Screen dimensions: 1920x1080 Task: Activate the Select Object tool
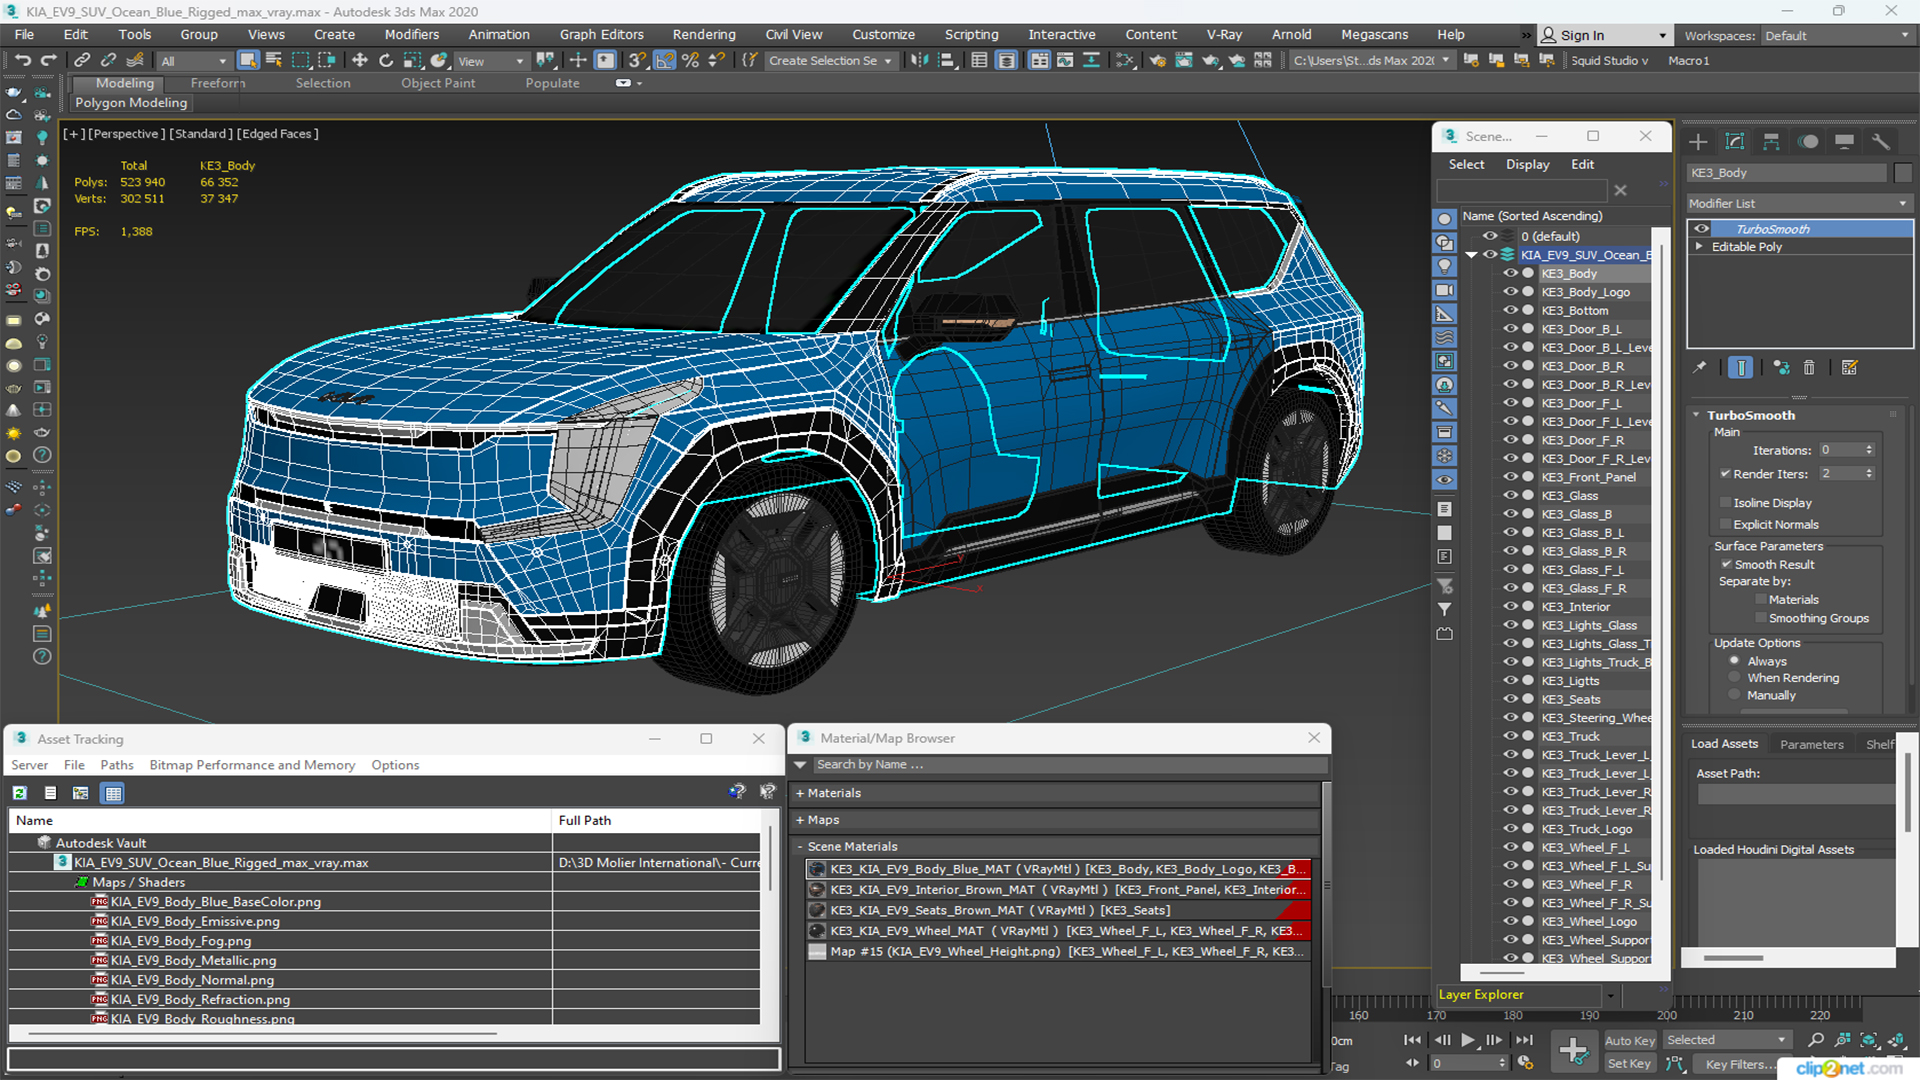(248, 61)
